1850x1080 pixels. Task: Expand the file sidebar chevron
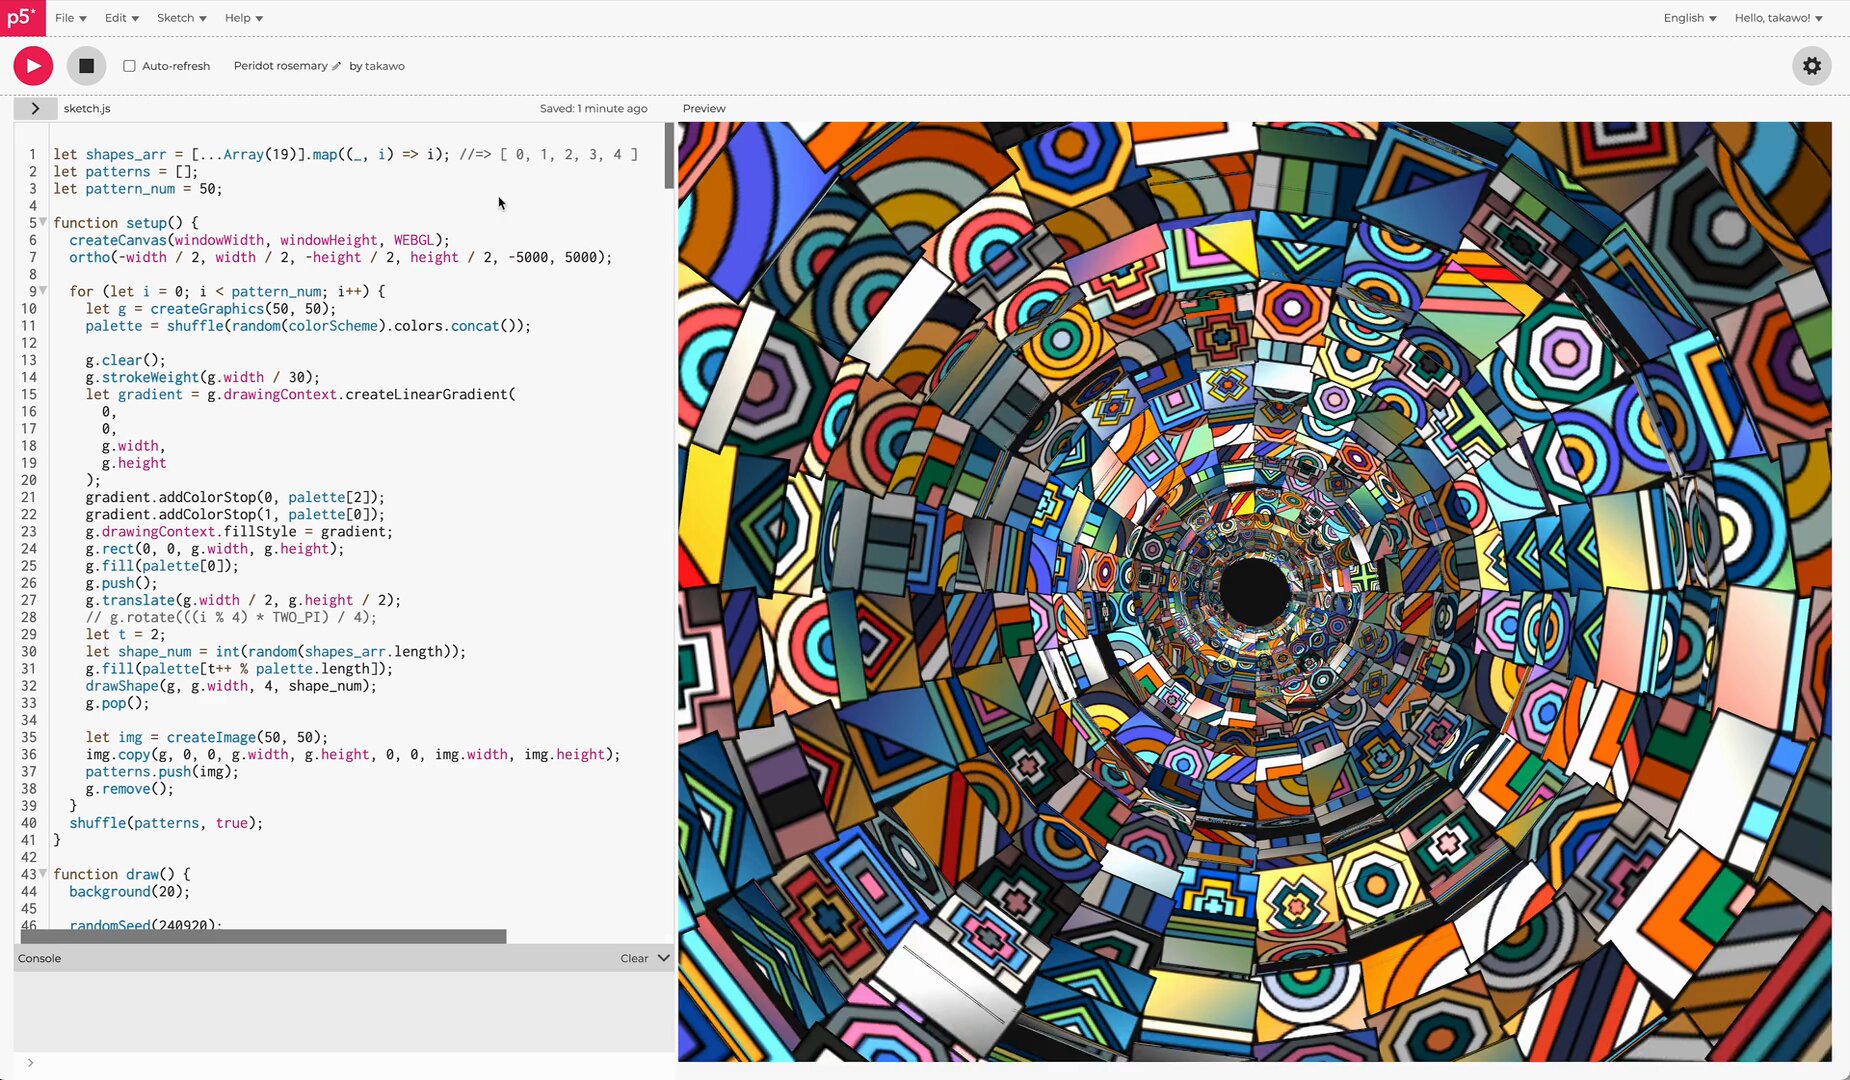[34, 108]
